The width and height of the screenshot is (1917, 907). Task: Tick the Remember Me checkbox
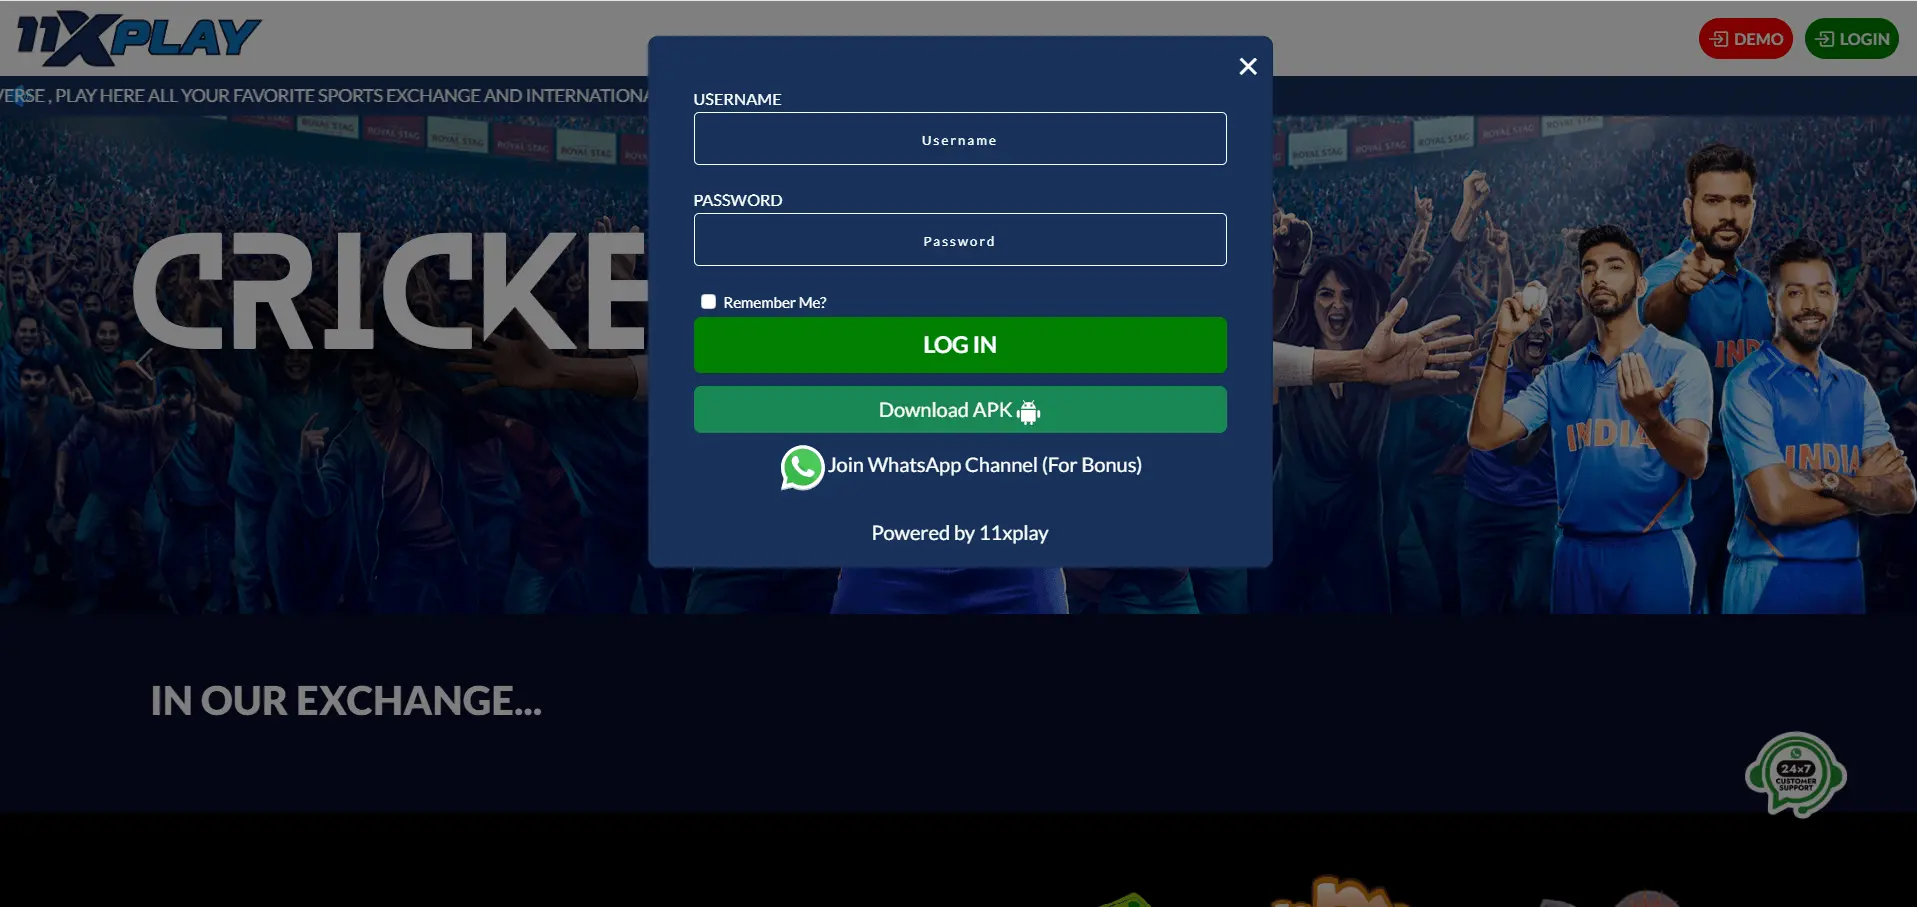(x=708, y=302)
